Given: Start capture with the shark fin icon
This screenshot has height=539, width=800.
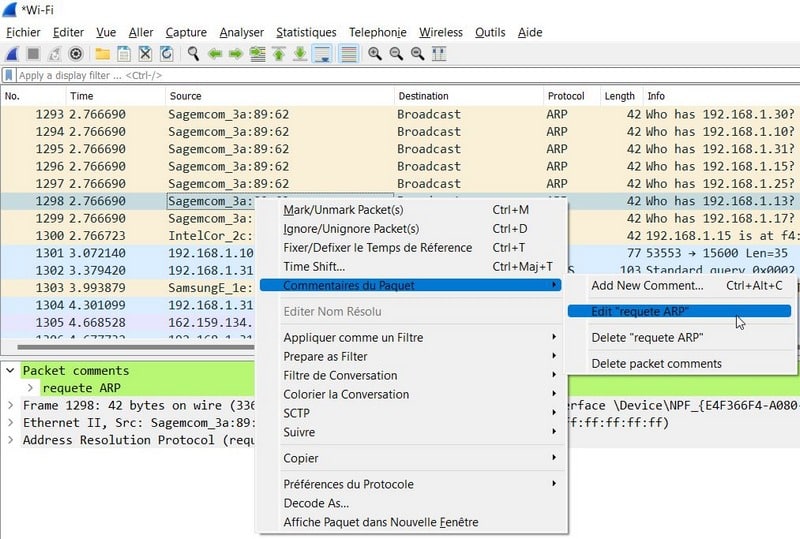Looking at the screenshot, I should [12, 54].
